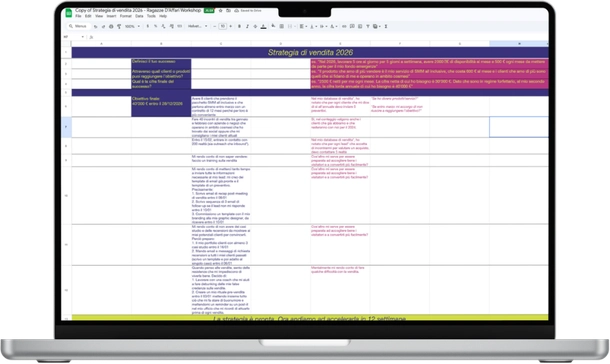Open the Google Sheets home logo

68,13
